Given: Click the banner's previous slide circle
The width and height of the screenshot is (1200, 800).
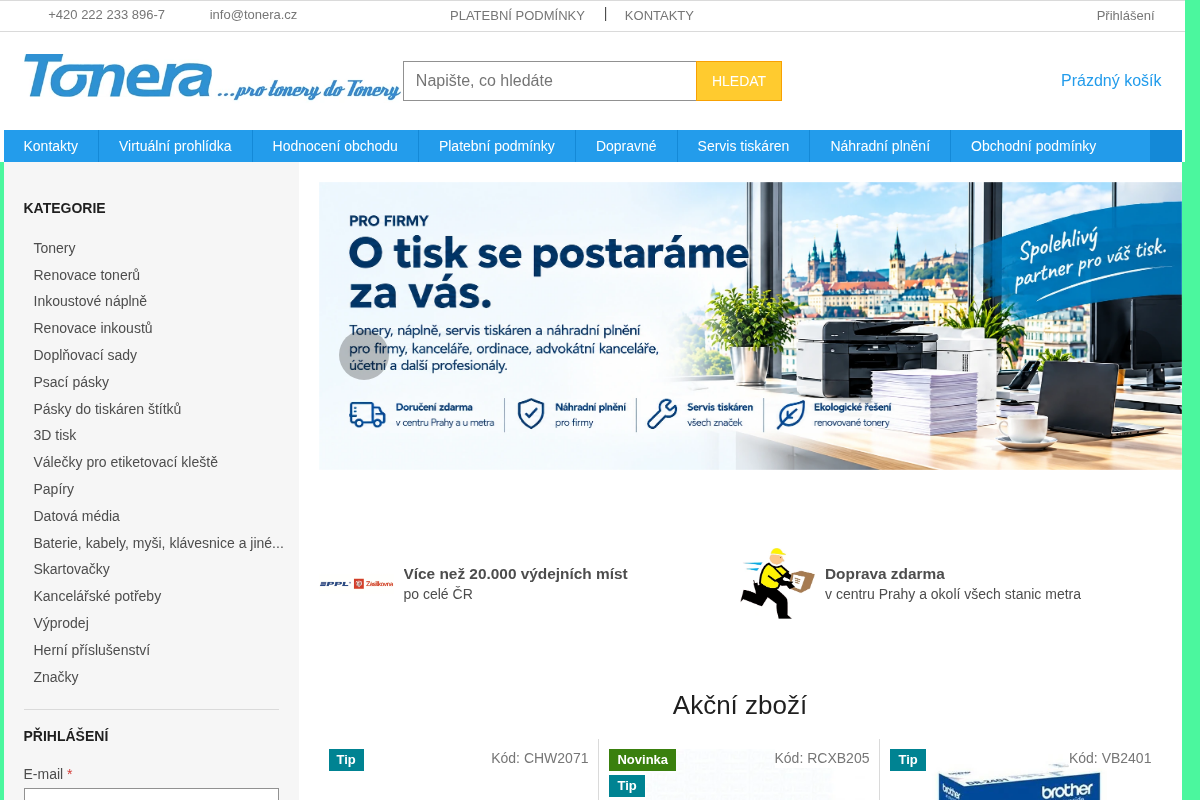Looking at the screenshot, I should (x=364, y=355).
